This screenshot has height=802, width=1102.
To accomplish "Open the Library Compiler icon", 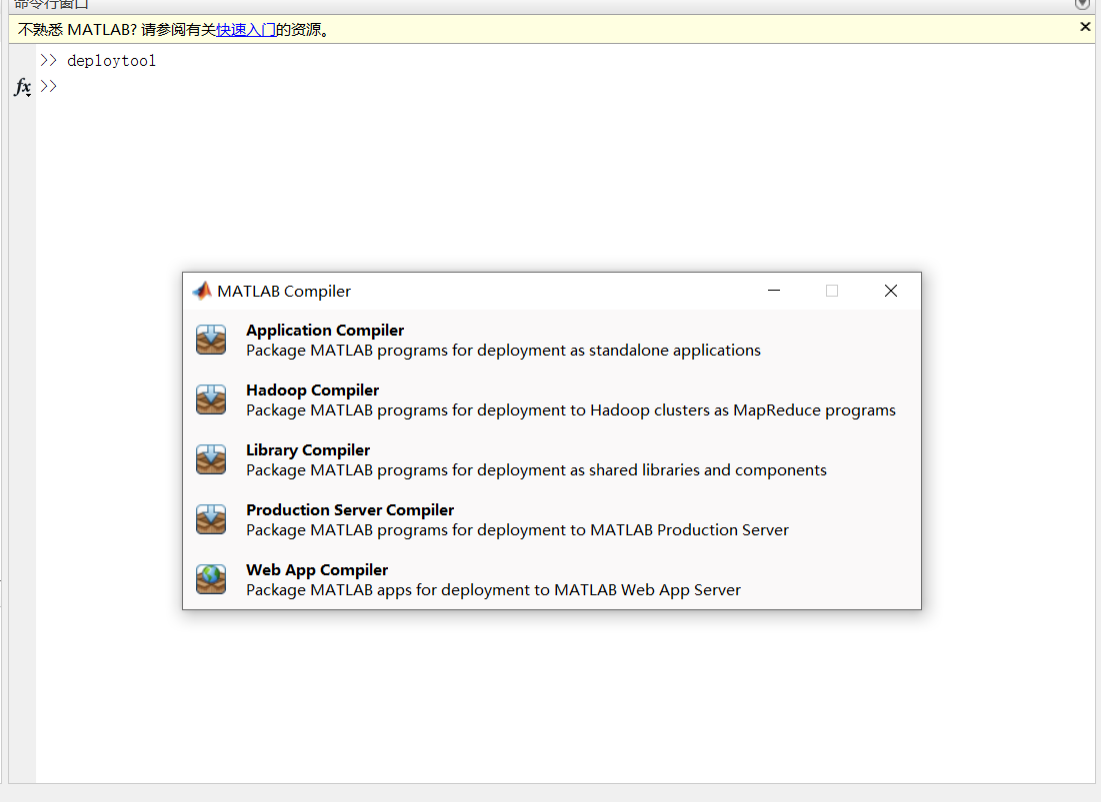I will pyautogui.click(x=211, y=459).
